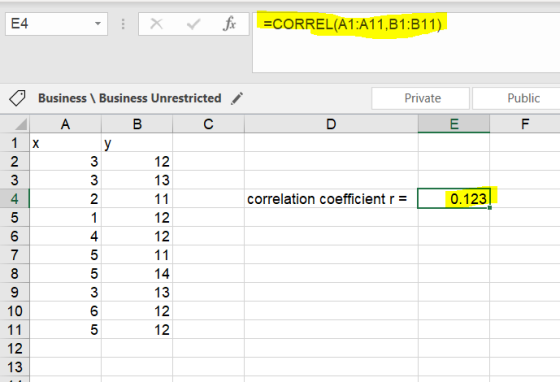Select cell A6 with value 4
Screen dimensions: 560x382
coord(65,236)
